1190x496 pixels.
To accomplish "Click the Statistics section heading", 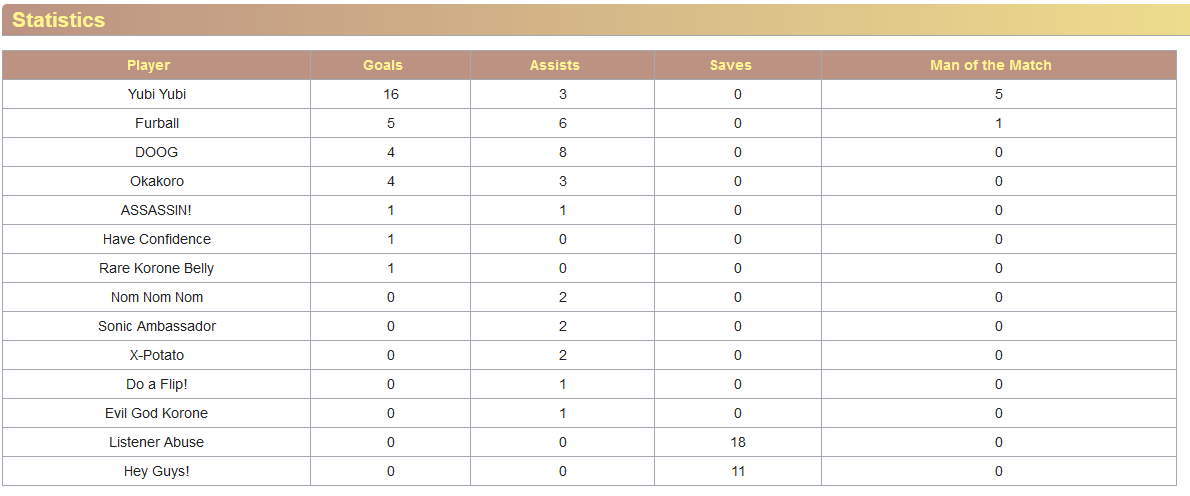I will 58,20.
